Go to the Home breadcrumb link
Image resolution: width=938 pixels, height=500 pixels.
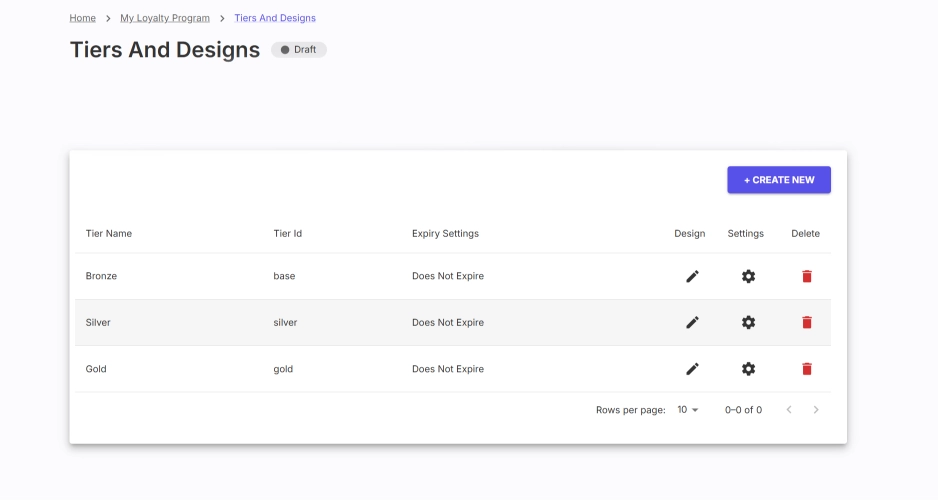point(83,18)
